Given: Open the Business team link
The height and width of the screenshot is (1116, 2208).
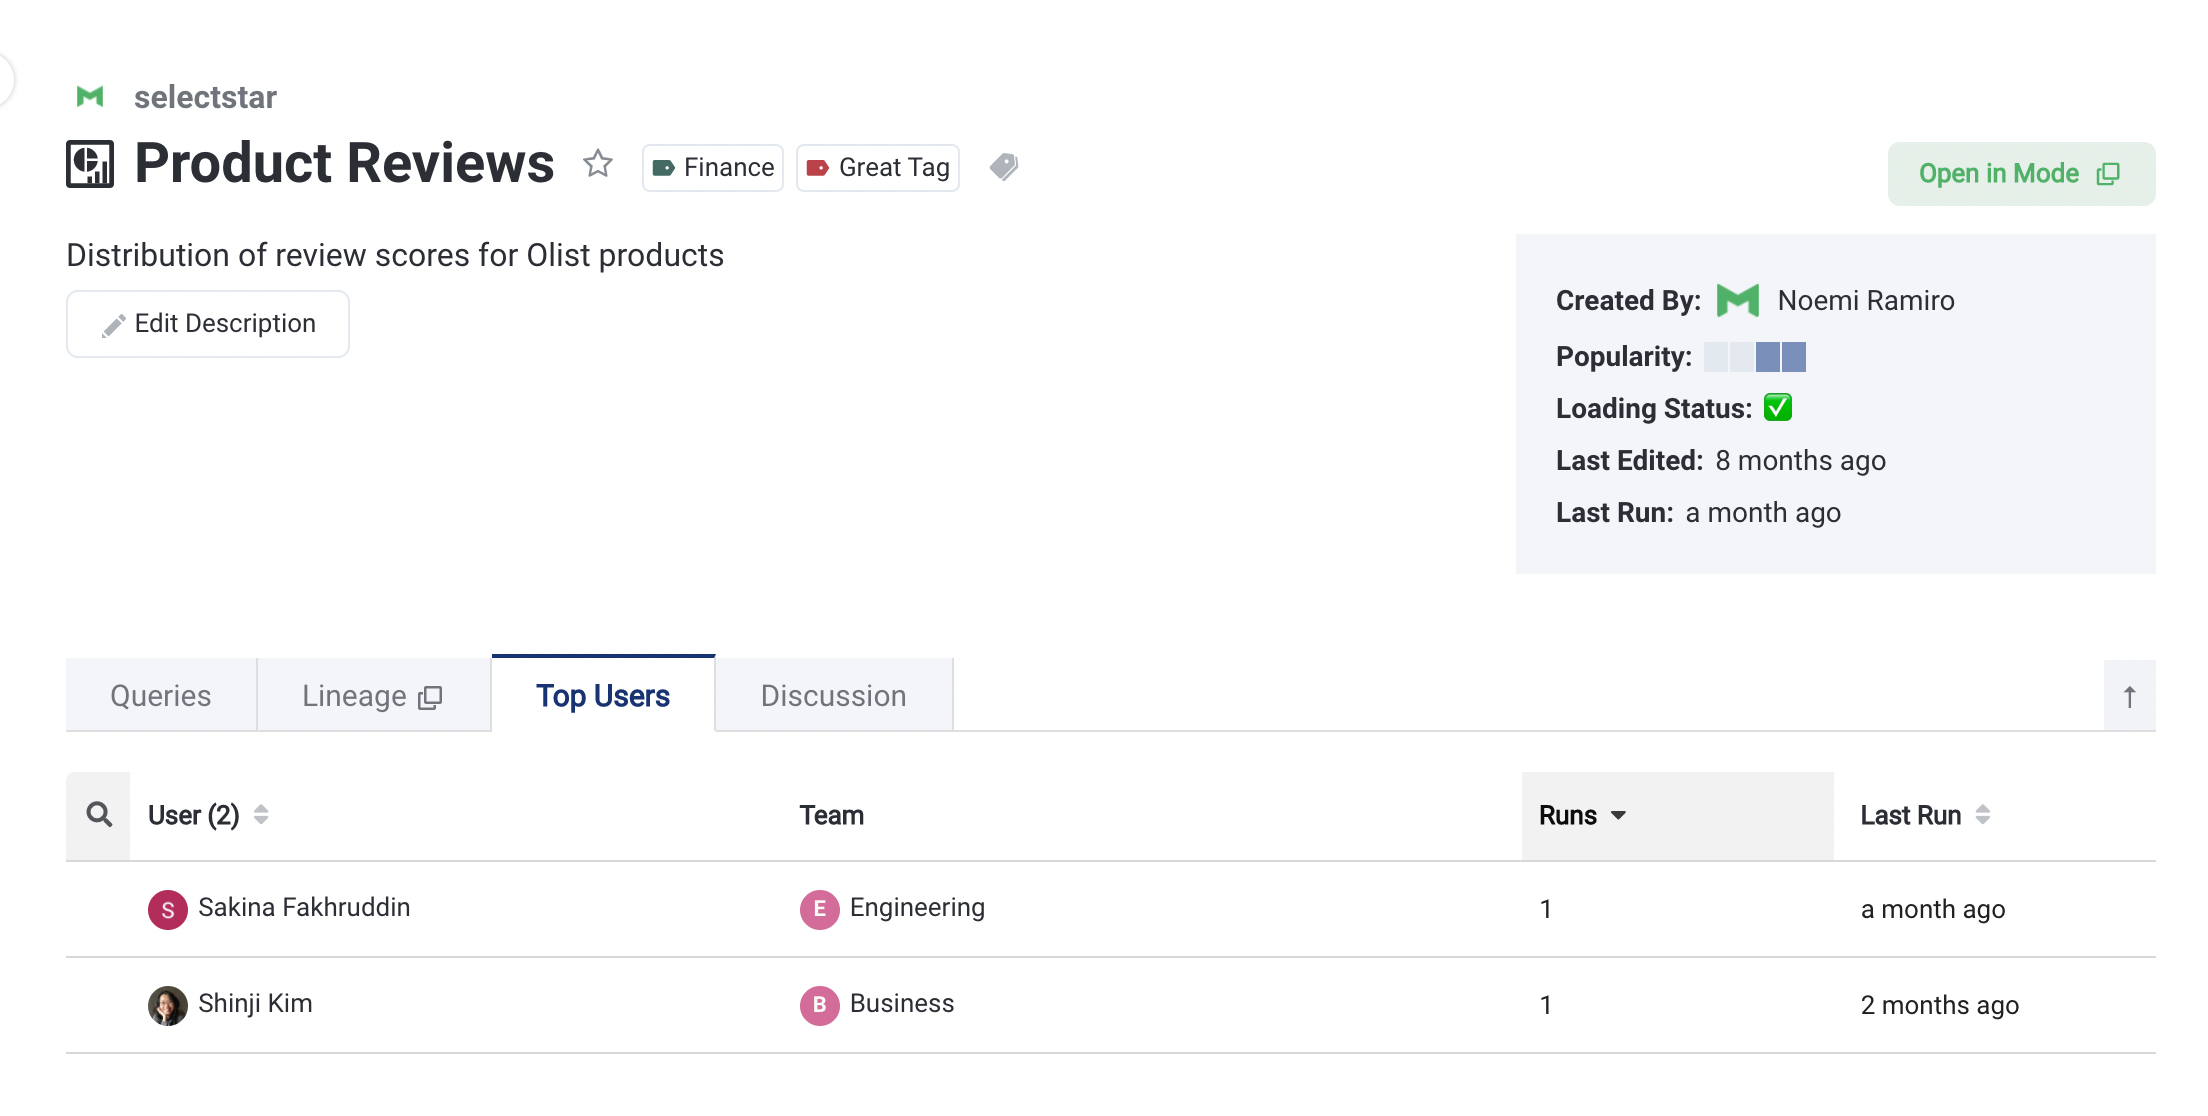Looking at the screenshot, I should [x=902, y=1003].
